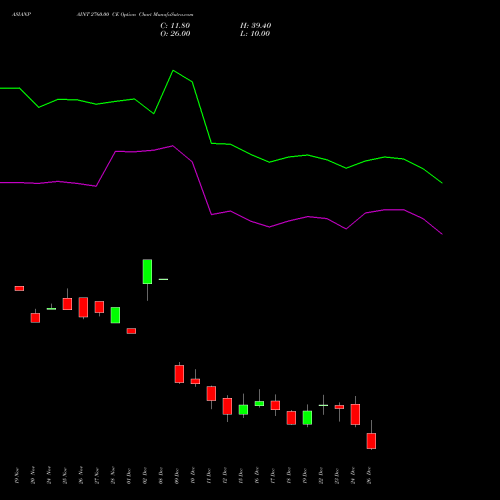
Task: Click the 23 Dec date axis label
Action: click(x=337, y=476)
